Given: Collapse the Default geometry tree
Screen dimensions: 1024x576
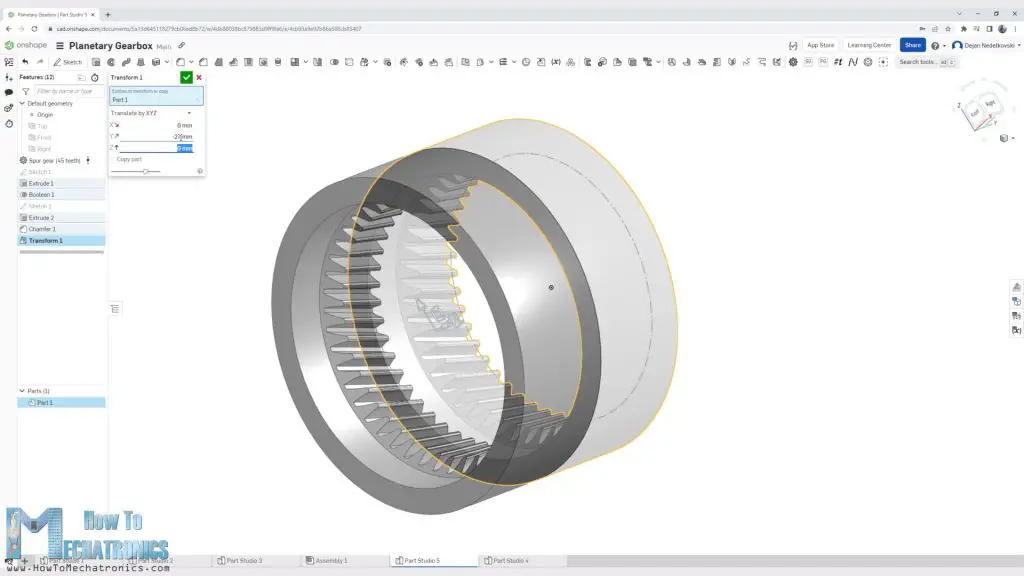Looking at the screenshot, I should pos(22,104).
